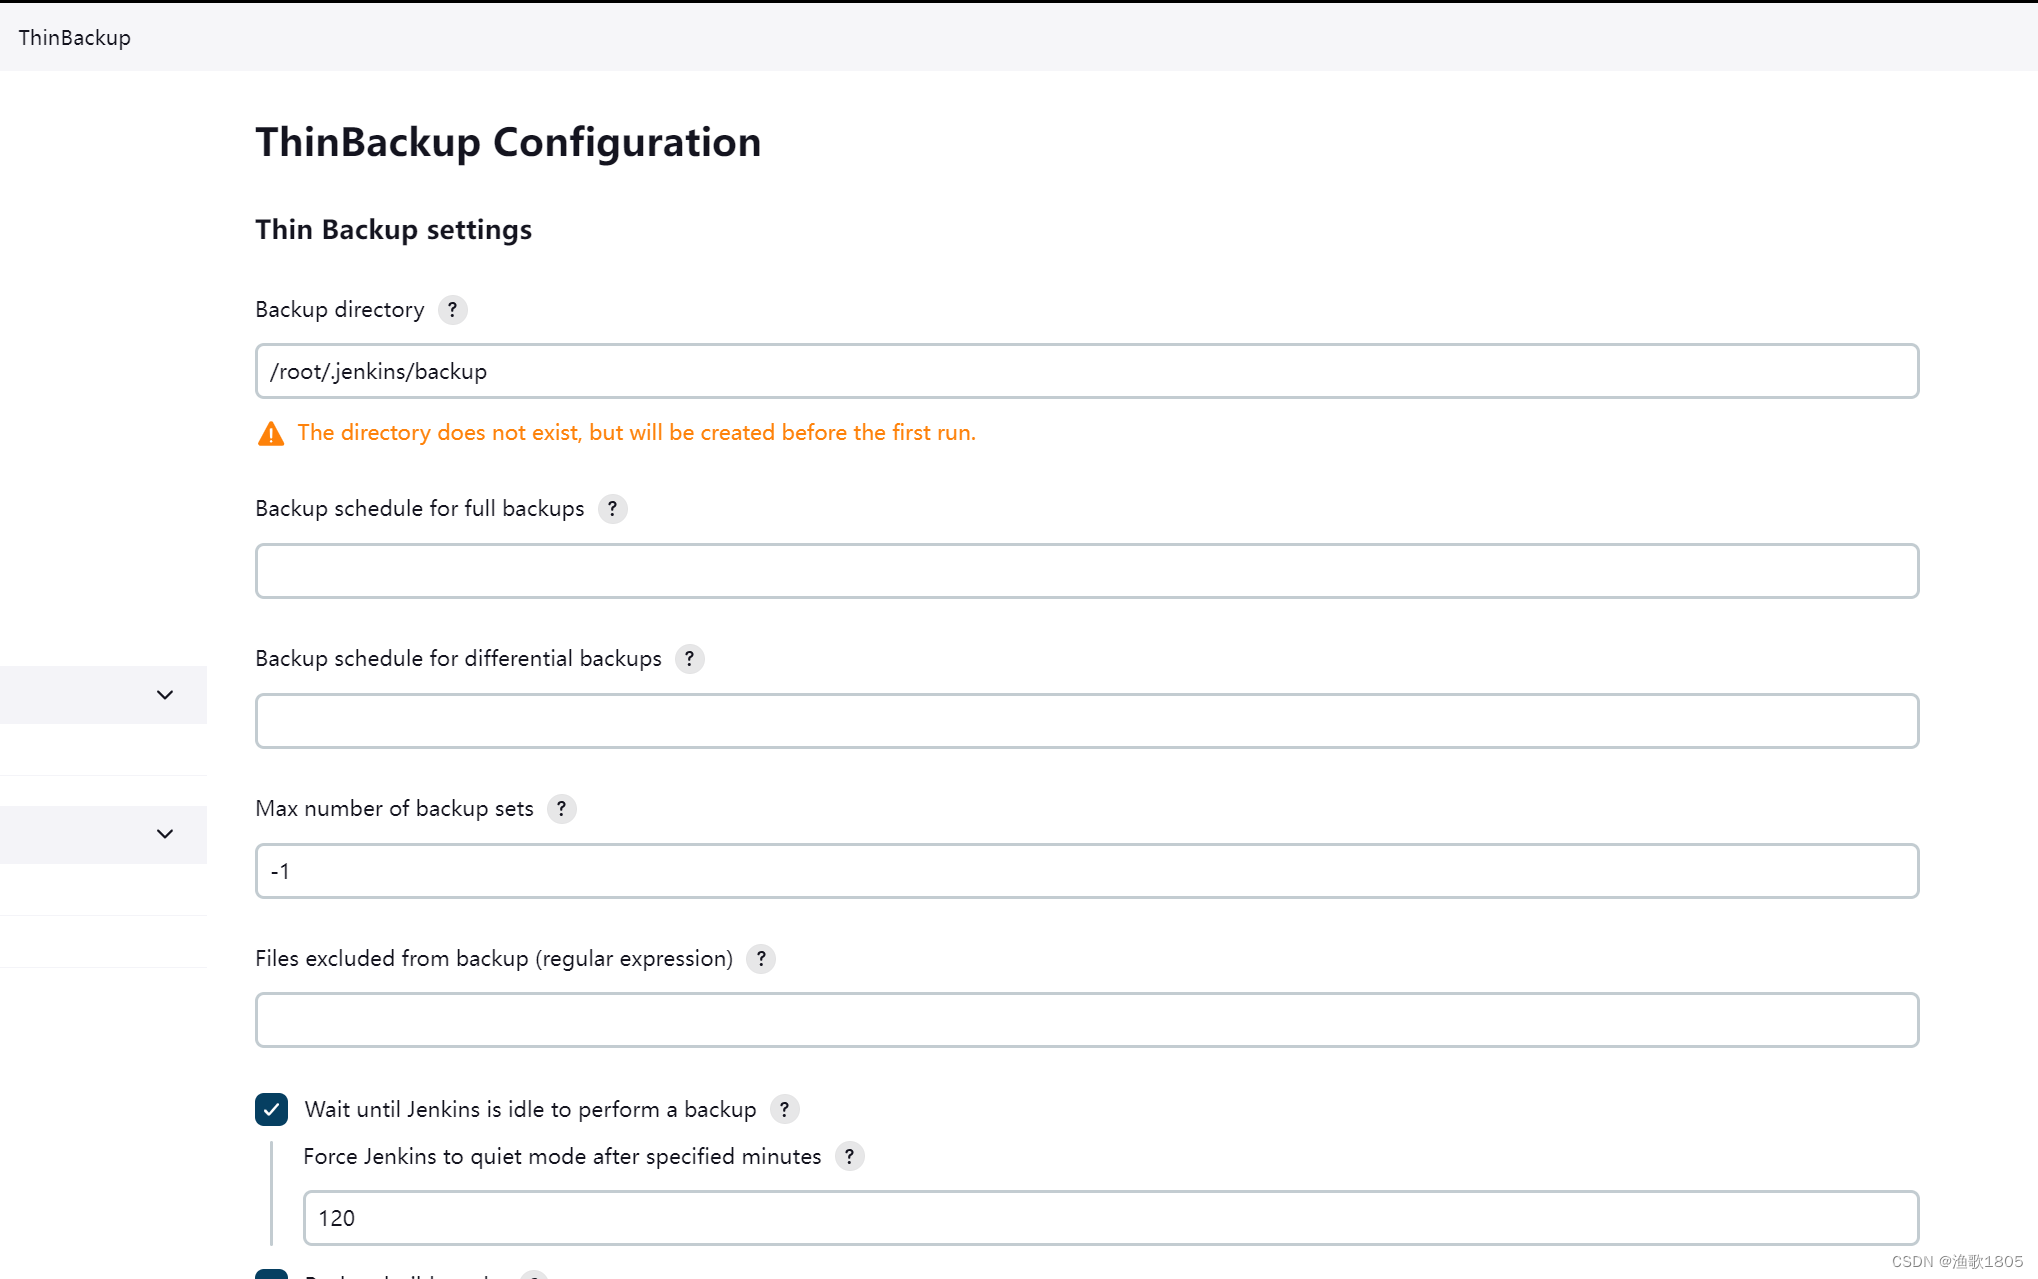The image size is (2038, 1279).
Task: Open help for full backups schedule
Action: 612,509
